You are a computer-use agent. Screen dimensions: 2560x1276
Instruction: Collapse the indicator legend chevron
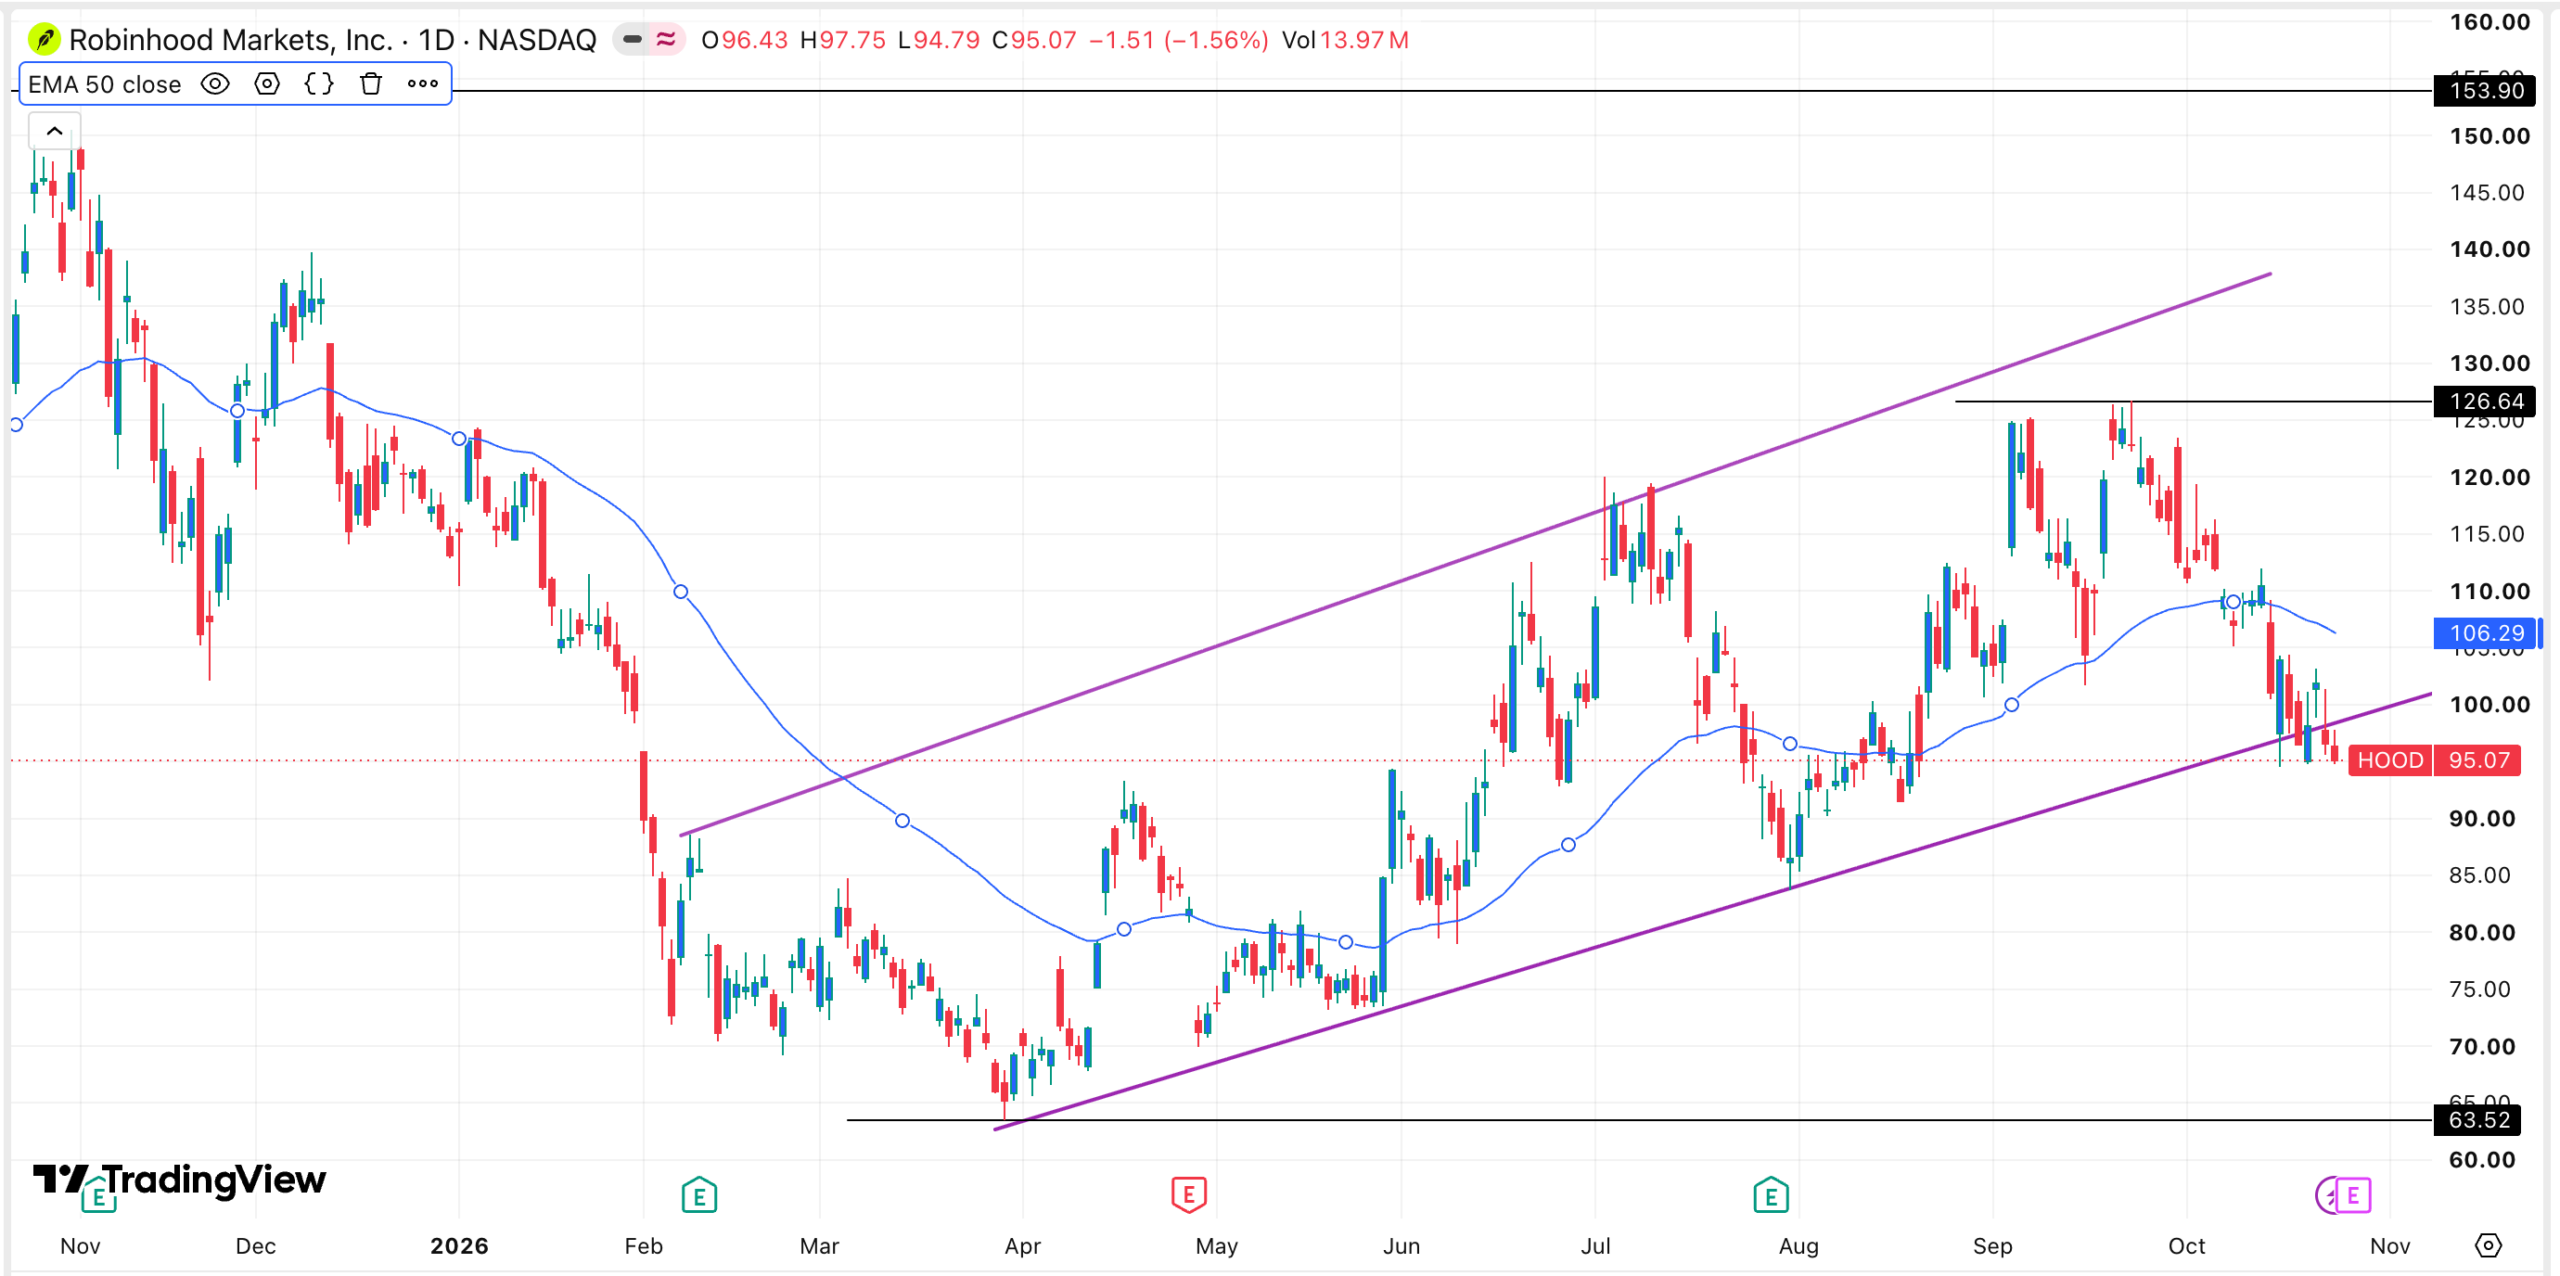pos(55,131)
